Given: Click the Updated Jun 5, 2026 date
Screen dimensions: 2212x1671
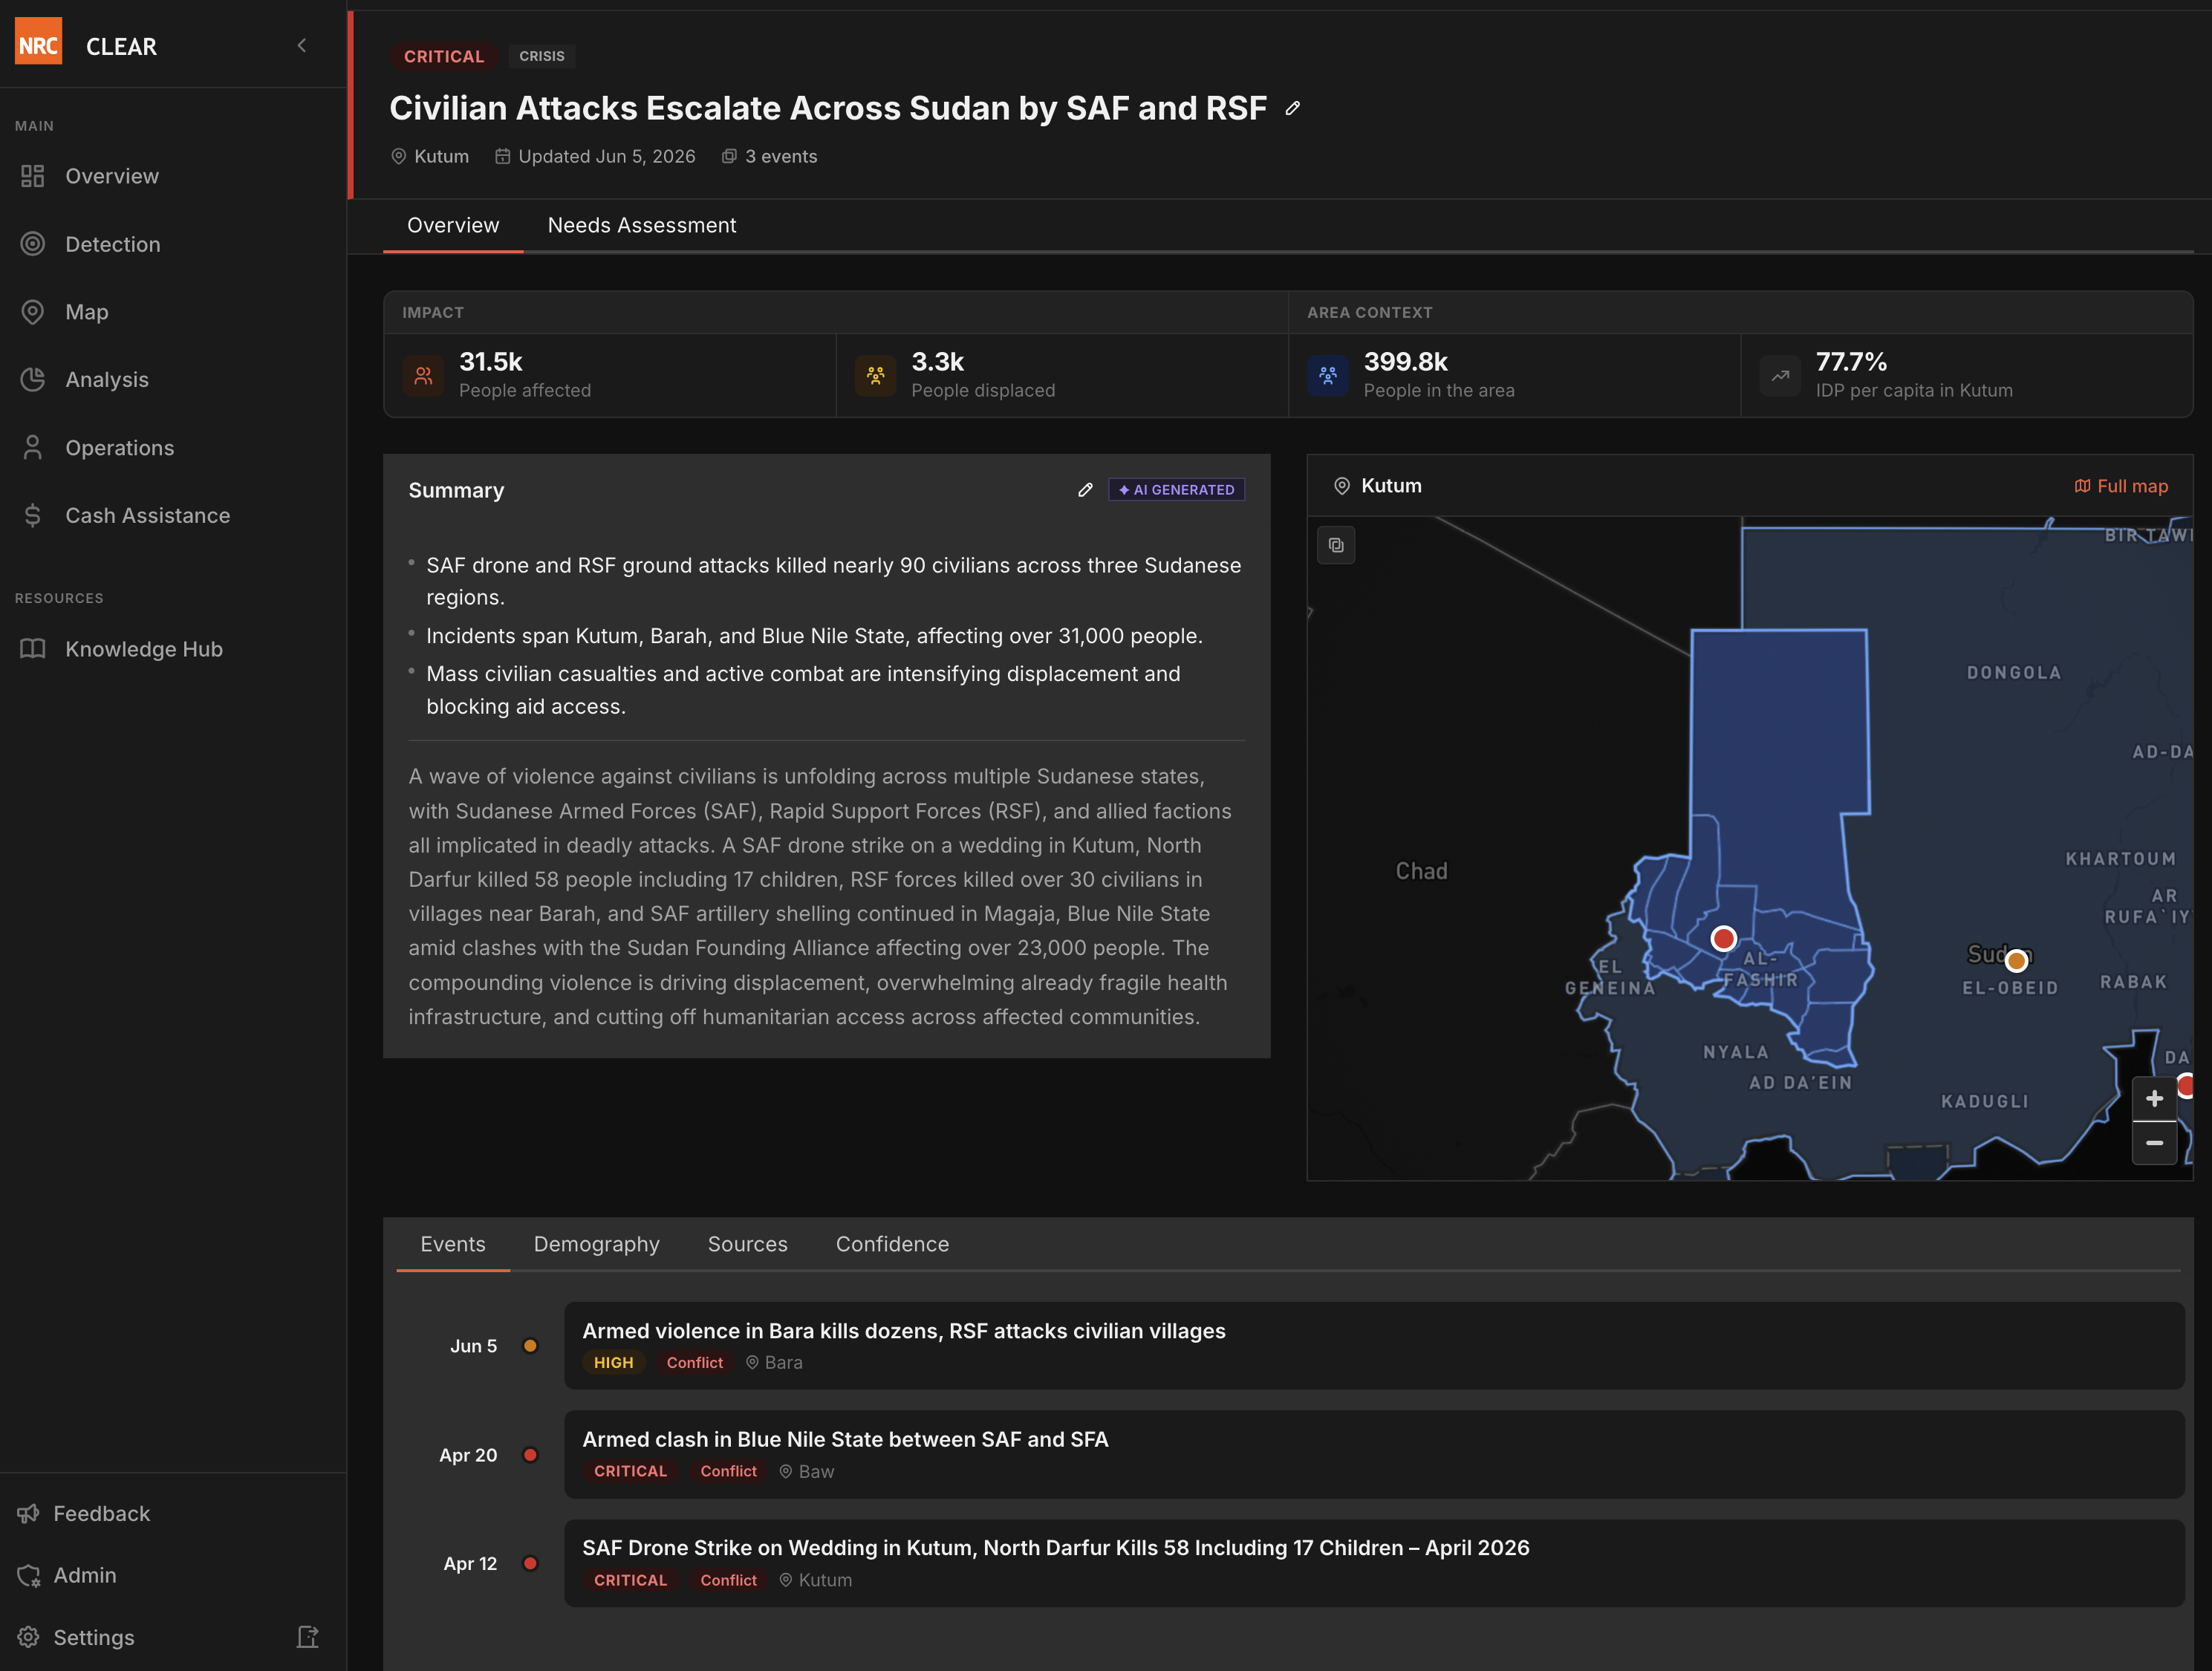Looking at the screenshot, I should [x=595, y=156].
